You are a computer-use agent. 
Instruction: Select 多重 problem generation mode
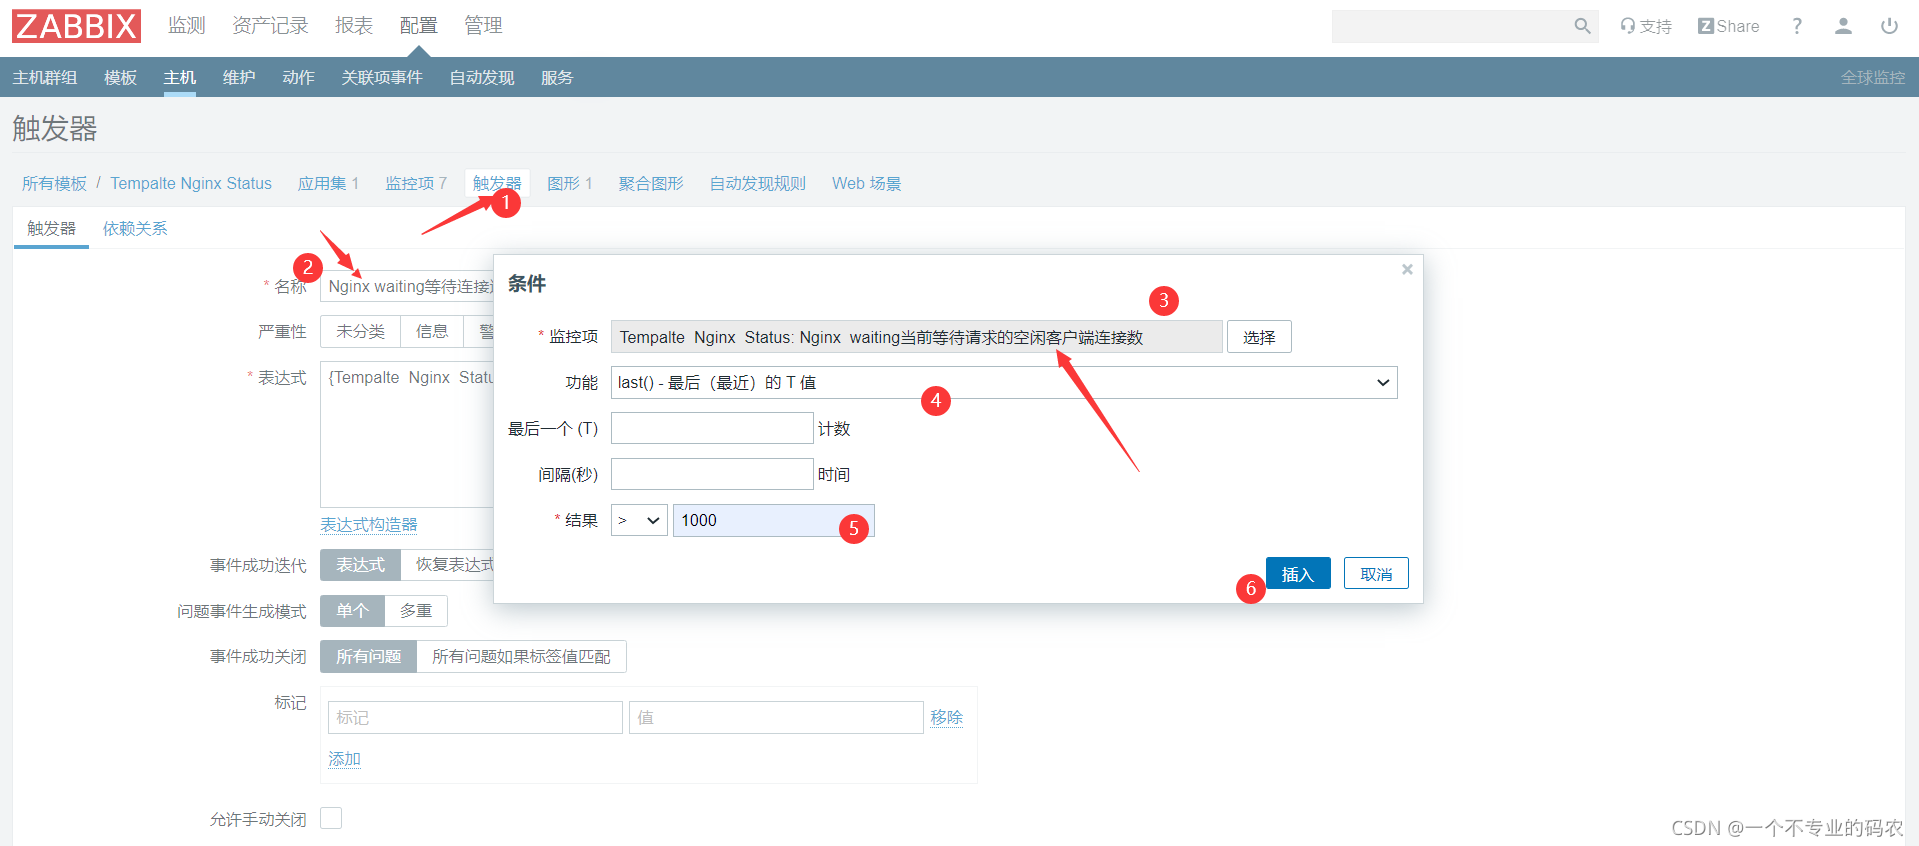[x=416, y=611]
